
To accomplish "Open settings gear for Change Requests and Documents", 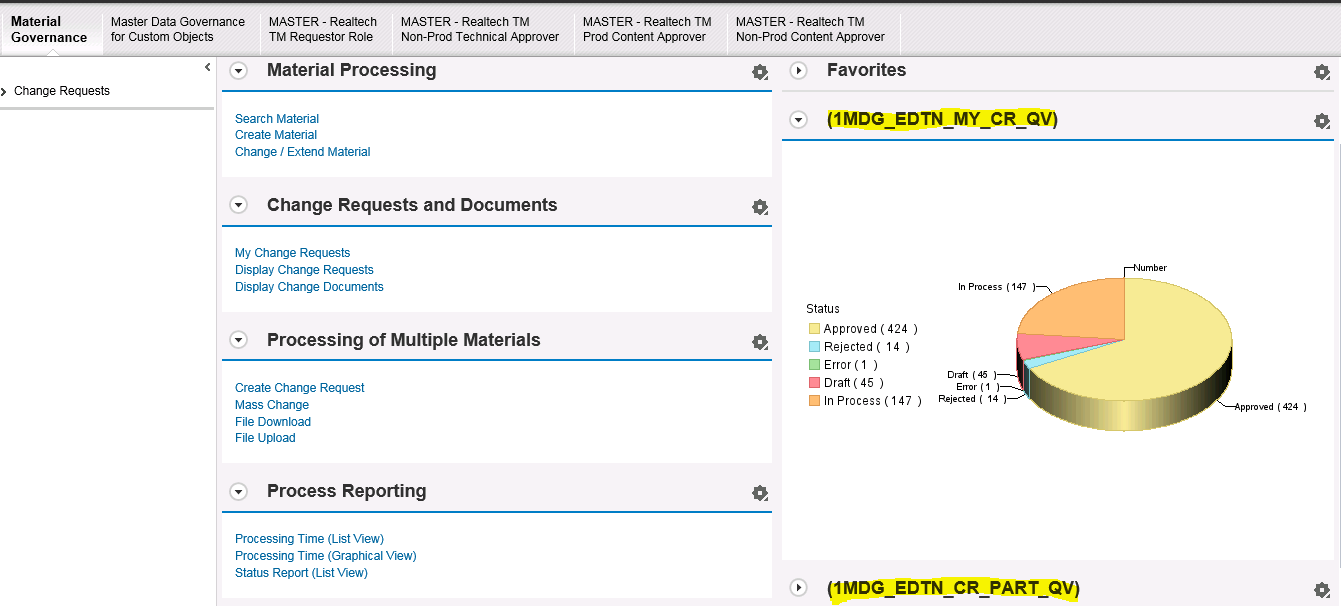I will click(x=760, y=207).
